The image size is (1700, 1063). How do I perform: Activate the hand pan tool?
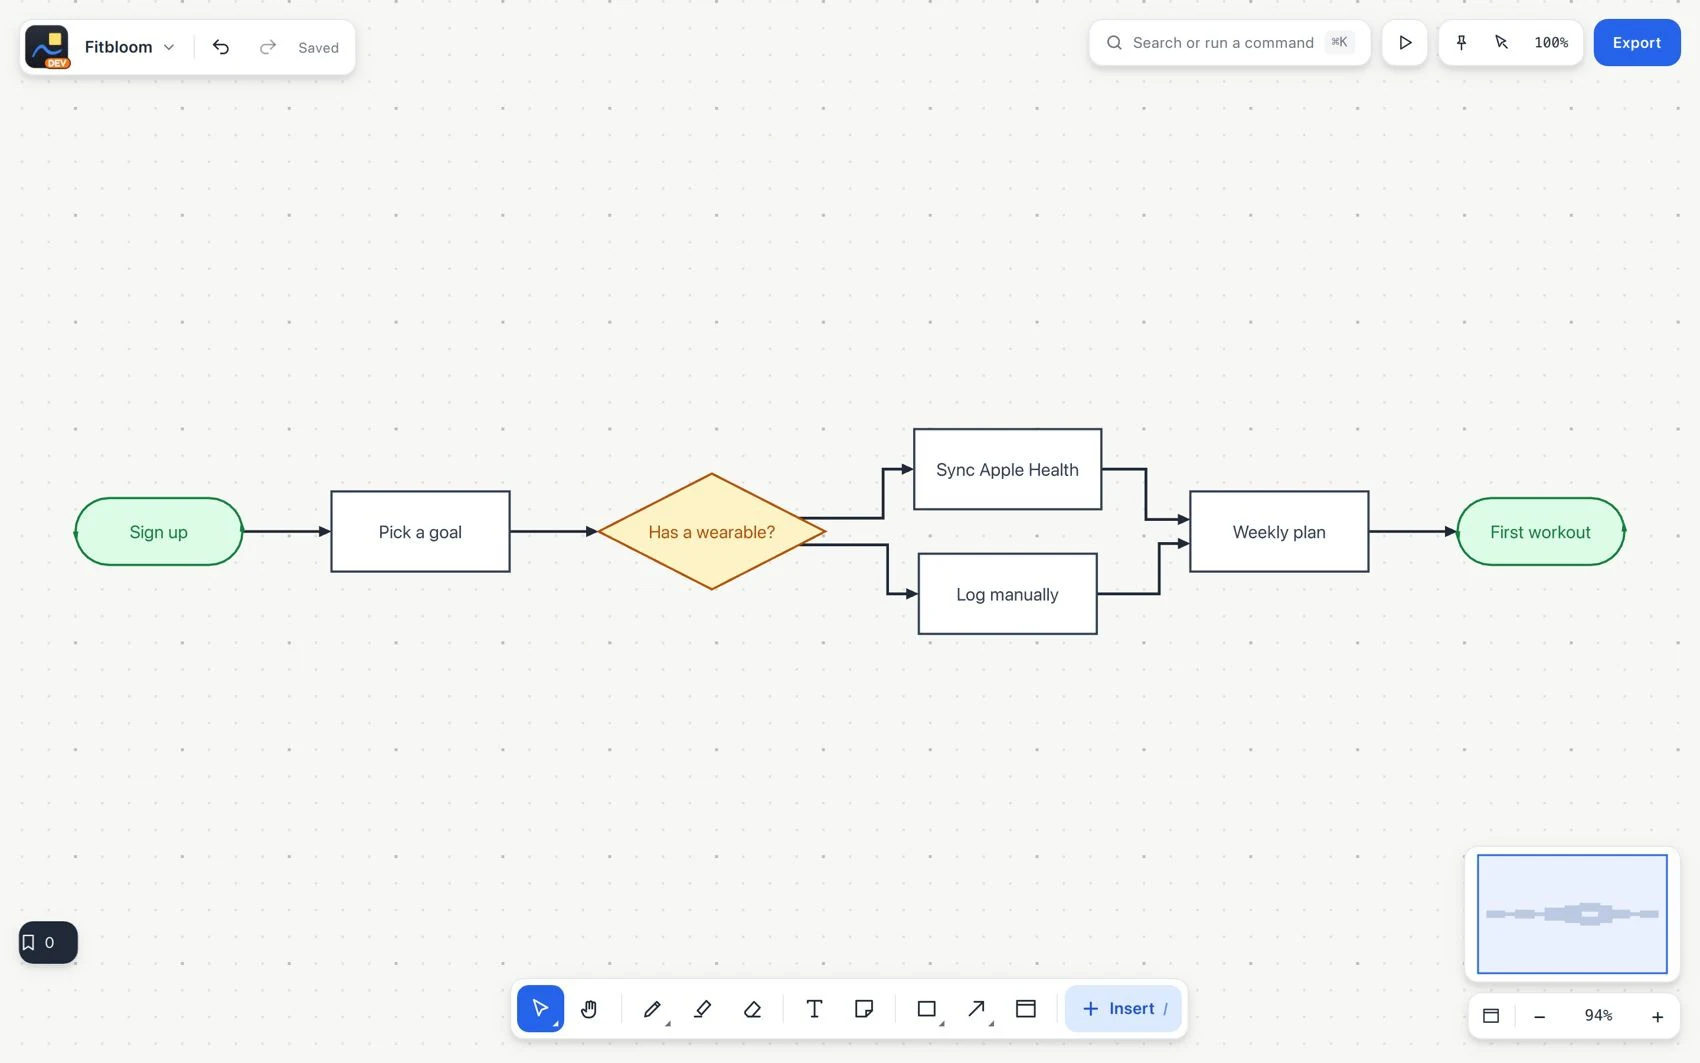tap(589, 1008)
